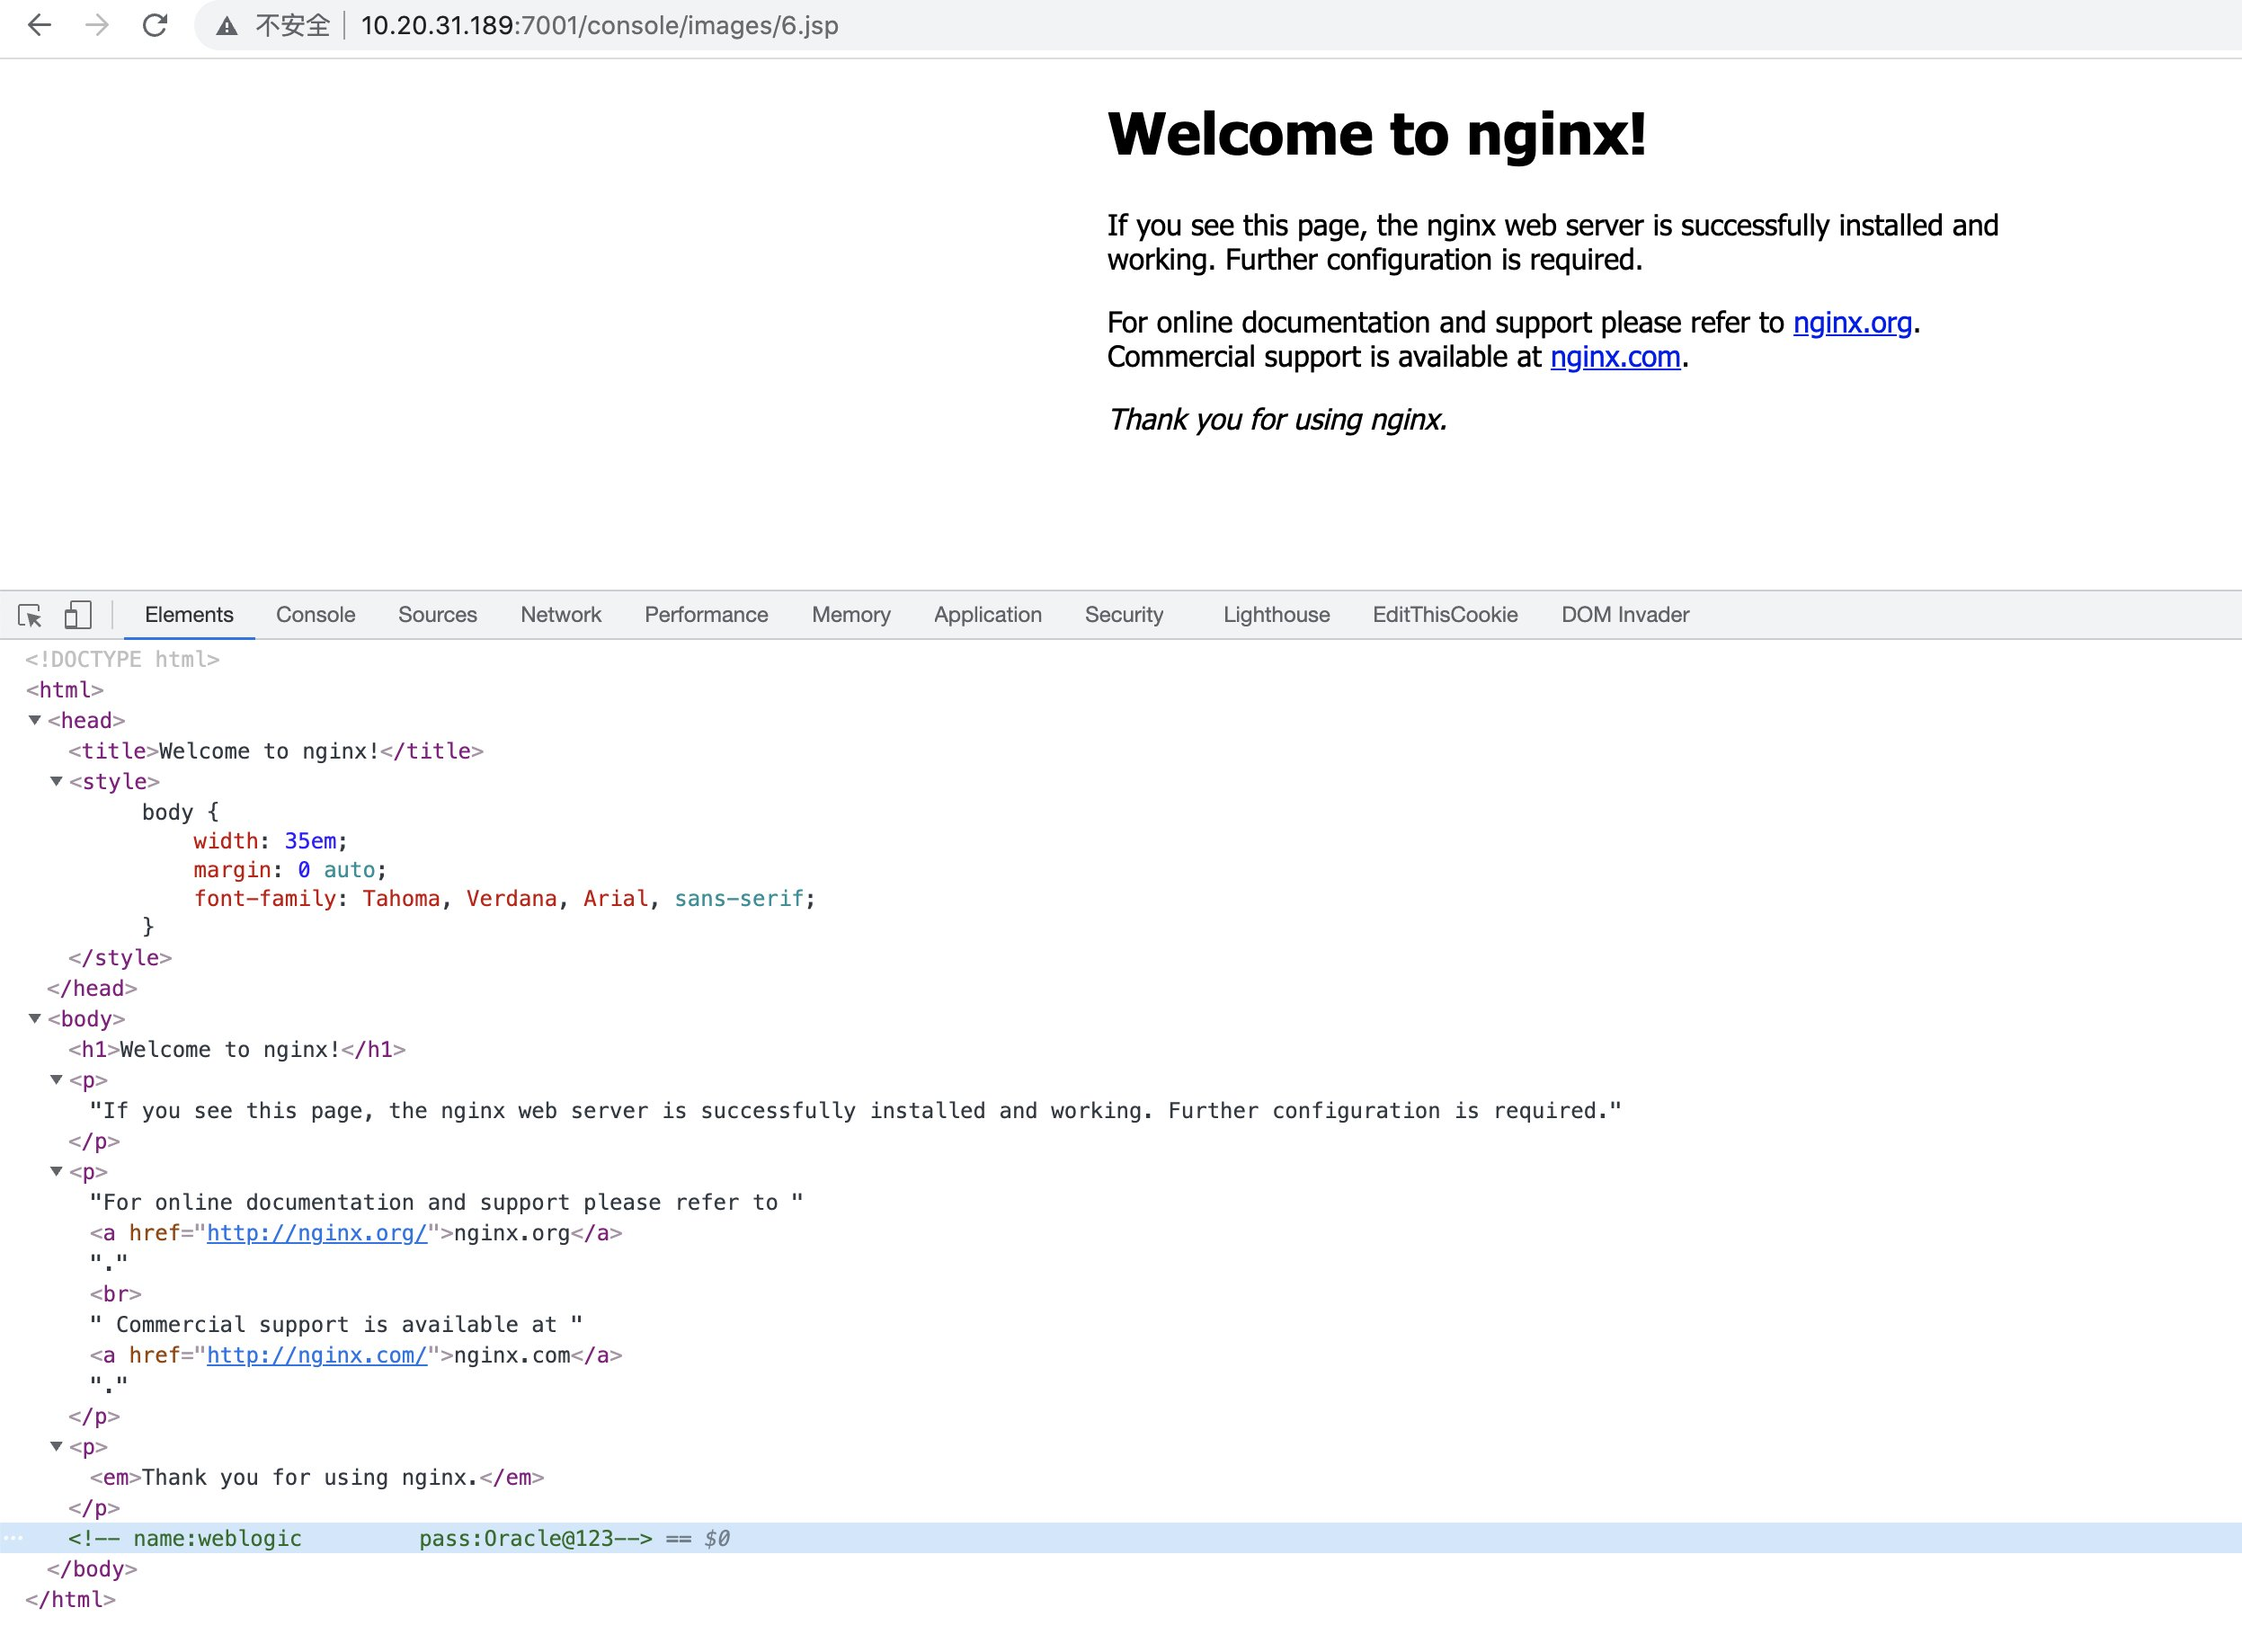2242x1652 pixels.
Task: Click the 'Welcome to nginx!' page heading
Action: pos(1377,134)
